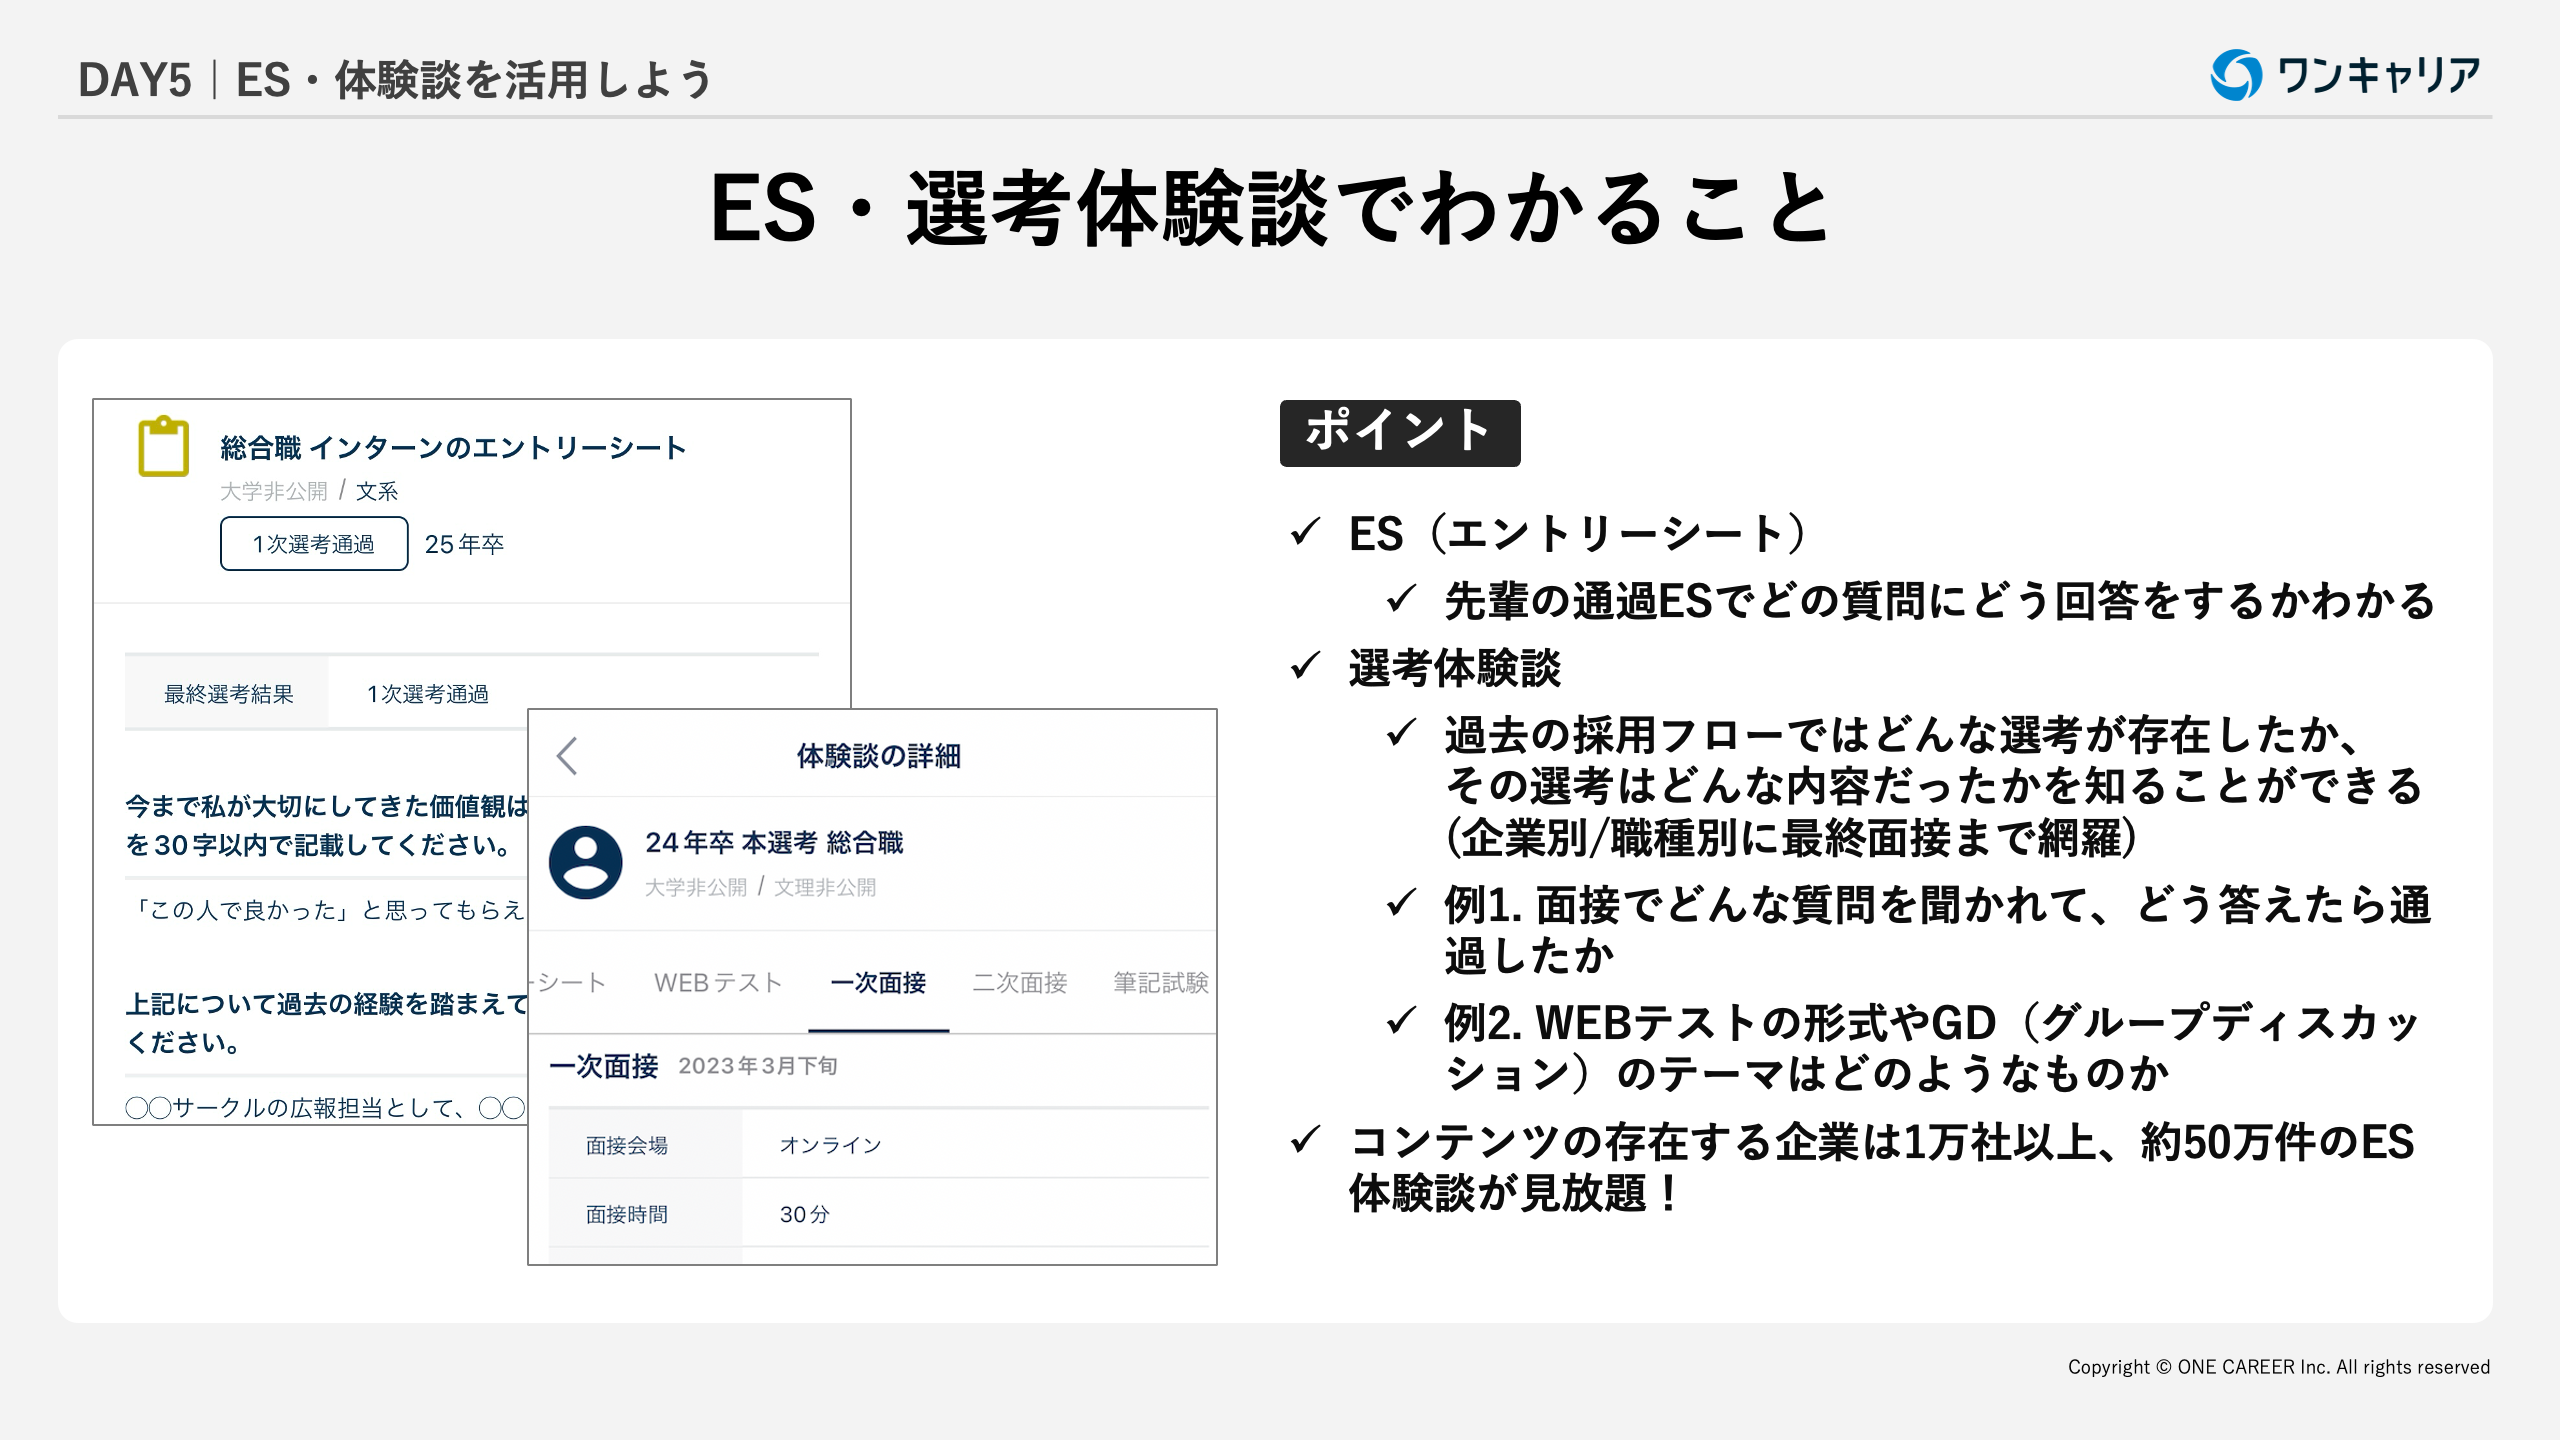Open 総合職 インターンのエントリーシート title link

pos(453,448)
